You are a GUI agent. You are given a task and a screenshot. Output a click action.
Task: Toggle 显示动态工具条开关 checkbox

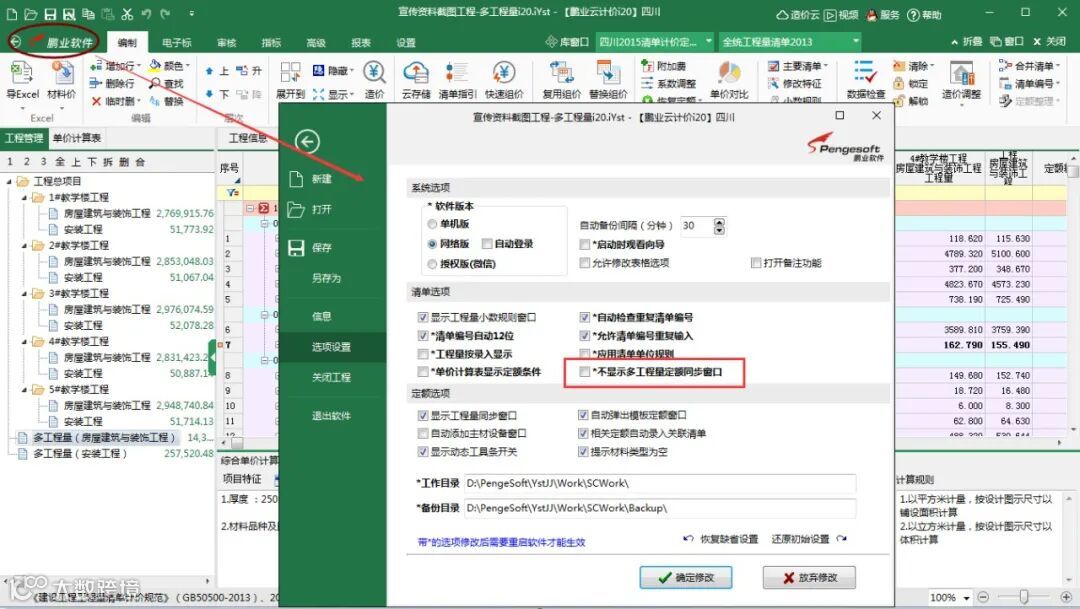[423, 452]
